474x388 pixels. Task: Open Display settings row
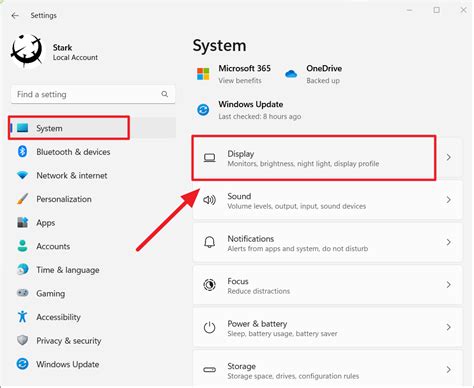[x=328, y=157]
